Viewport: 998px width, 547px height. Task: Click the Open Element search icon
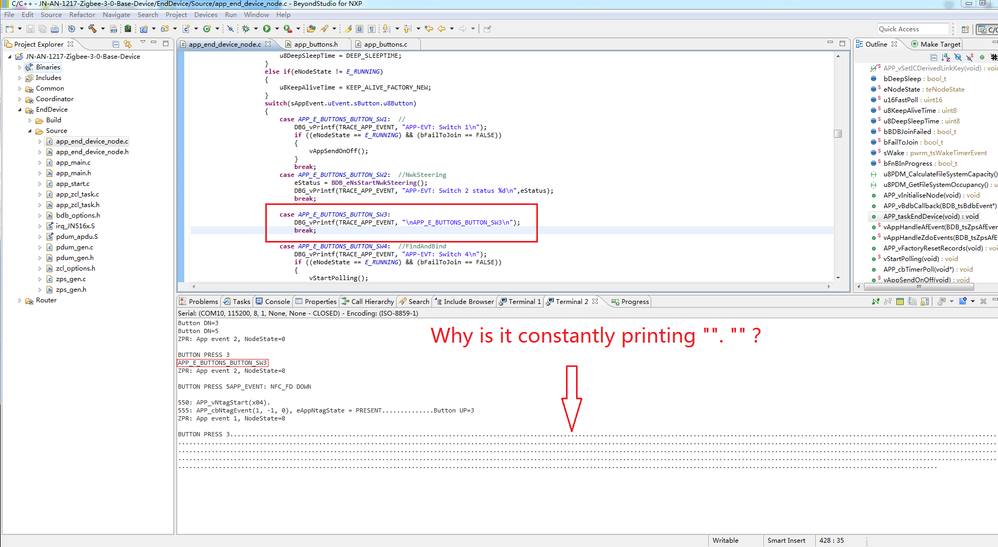pyautogui.click(x=324, y=29)
